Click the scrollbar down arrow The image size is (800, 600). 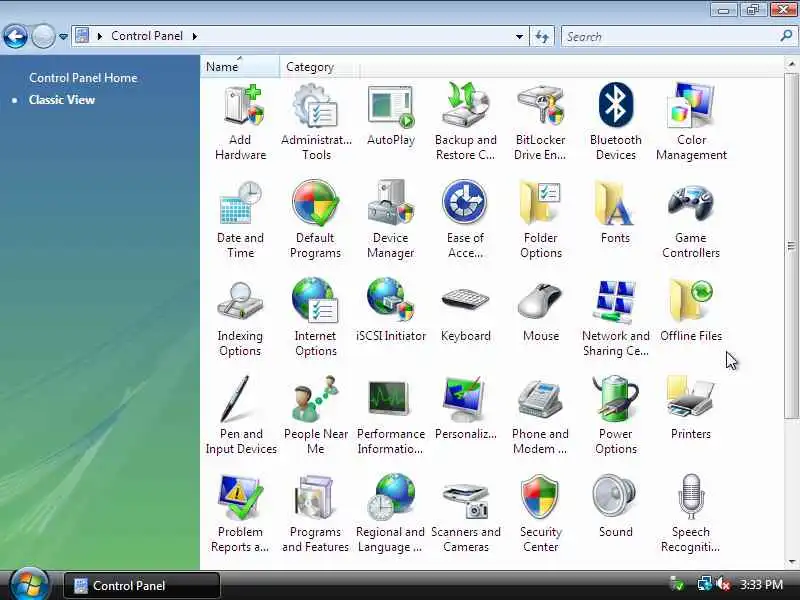click(791, 562)
